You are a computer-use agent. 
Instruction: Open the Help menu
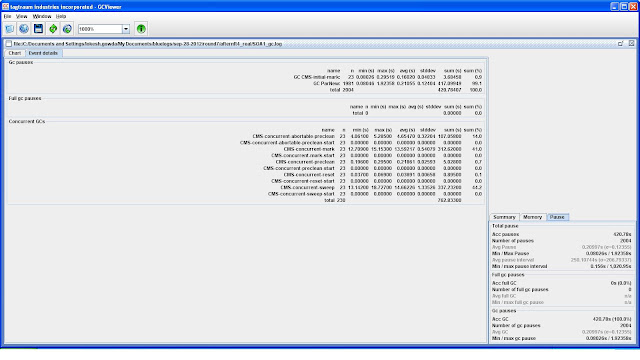(x=61, y=16)
